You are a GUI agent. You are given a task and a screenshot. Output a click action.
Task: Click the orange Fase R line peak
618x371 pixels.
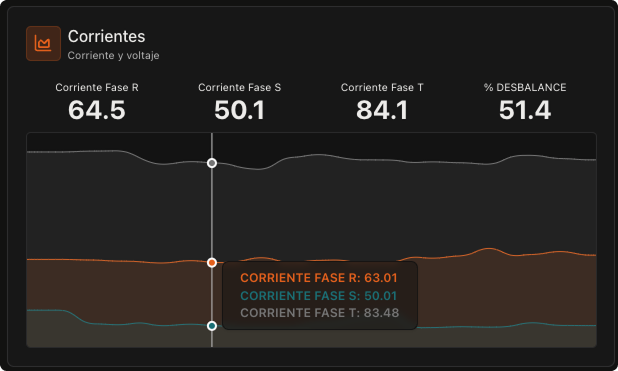coord(489,249)
